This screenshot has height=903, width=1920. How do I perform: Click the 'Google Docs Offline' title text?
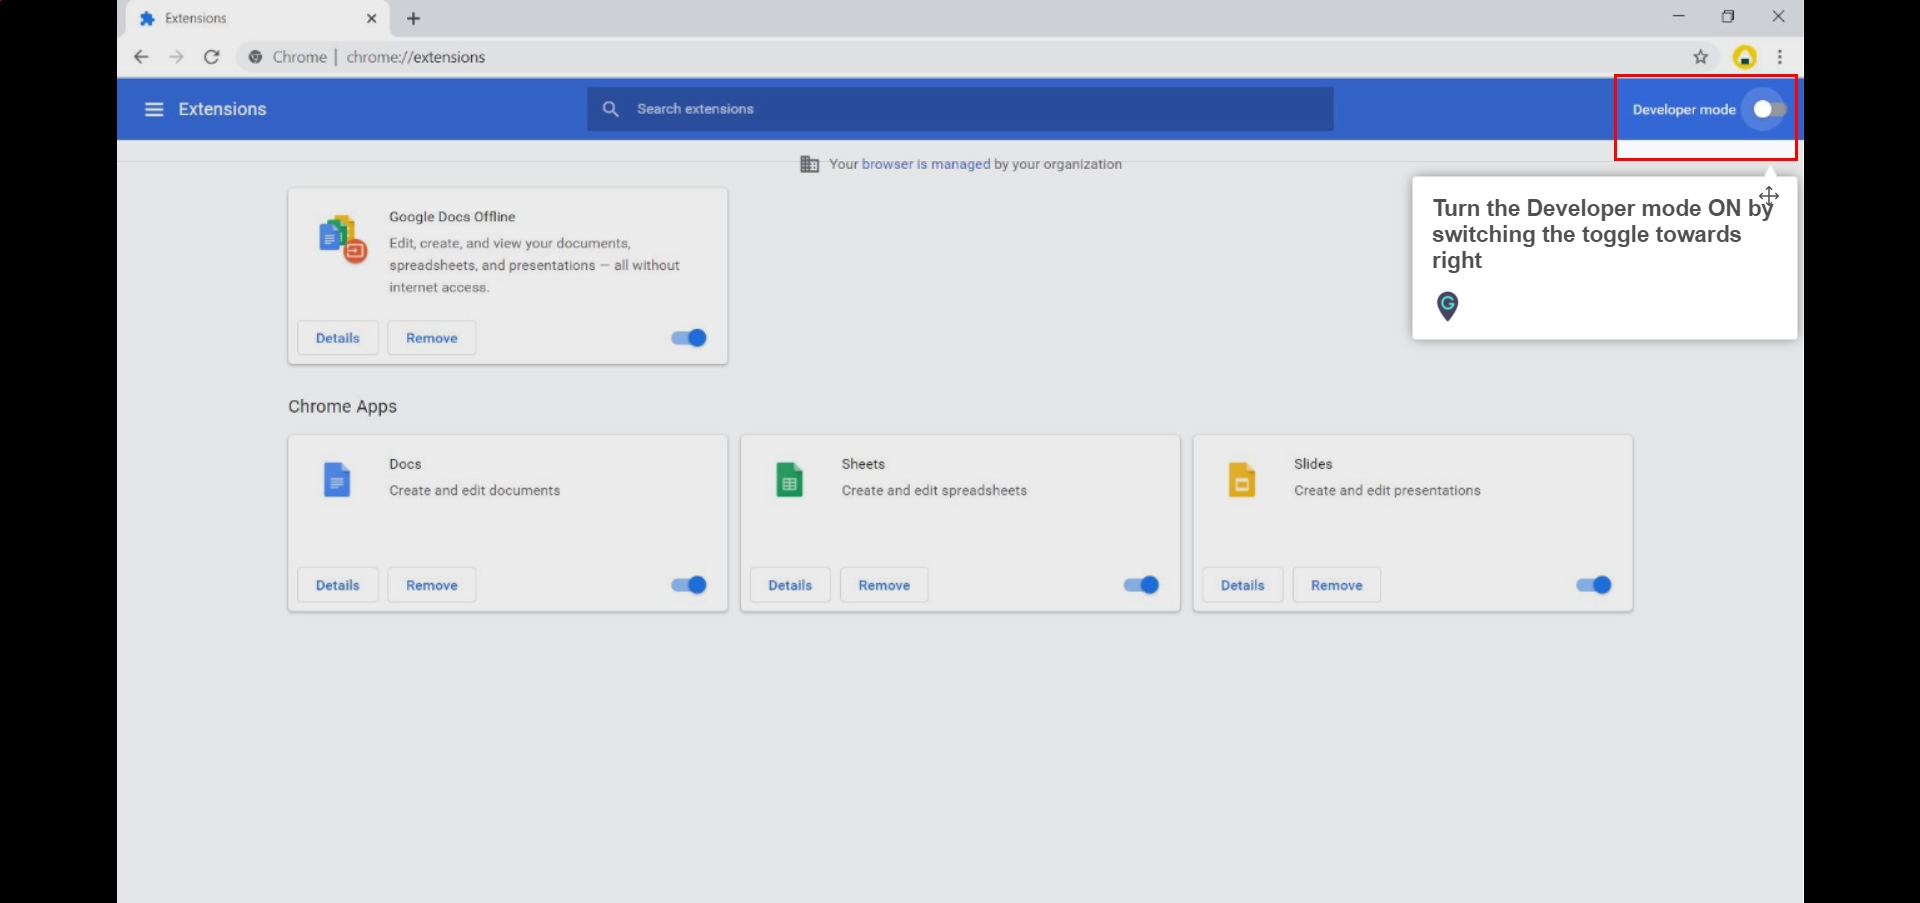452,216
